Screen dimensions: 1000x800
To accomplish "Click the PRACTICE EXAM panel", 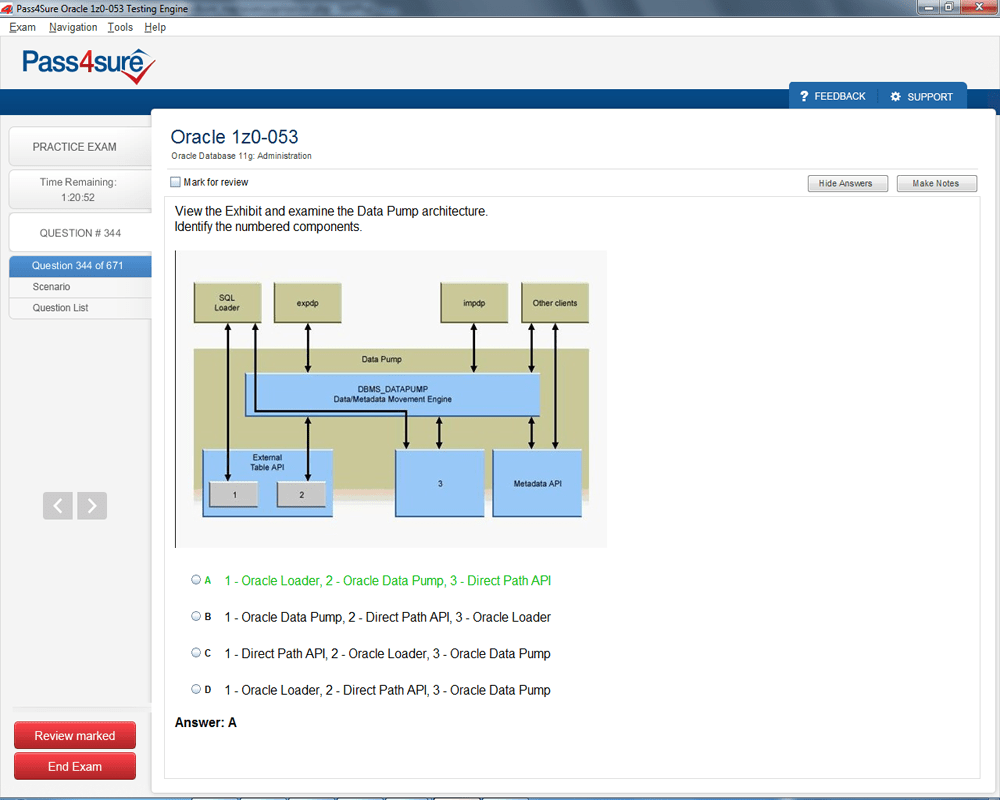I will (80, 147).
